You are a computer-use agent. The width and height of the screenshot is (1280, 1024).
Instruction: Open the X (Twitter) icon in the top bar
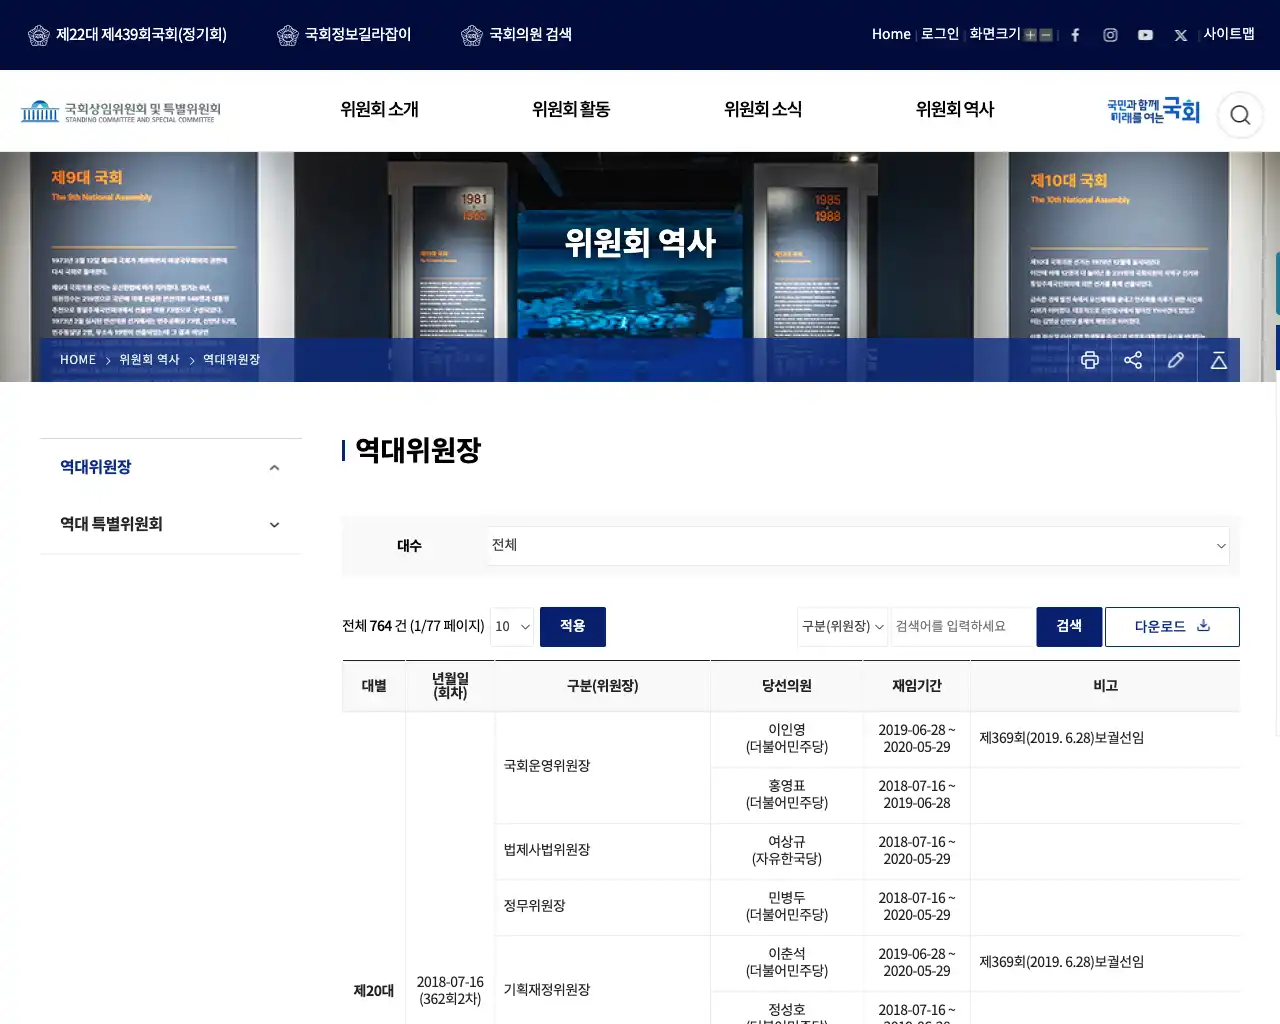coord(1180,35)
